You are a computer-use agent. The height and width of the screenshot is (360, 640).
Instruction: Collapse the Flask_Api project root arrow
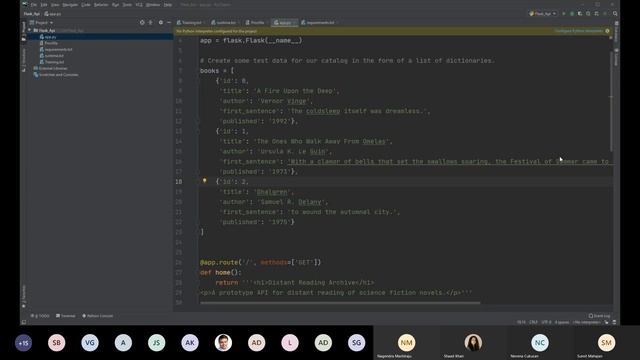29,30
